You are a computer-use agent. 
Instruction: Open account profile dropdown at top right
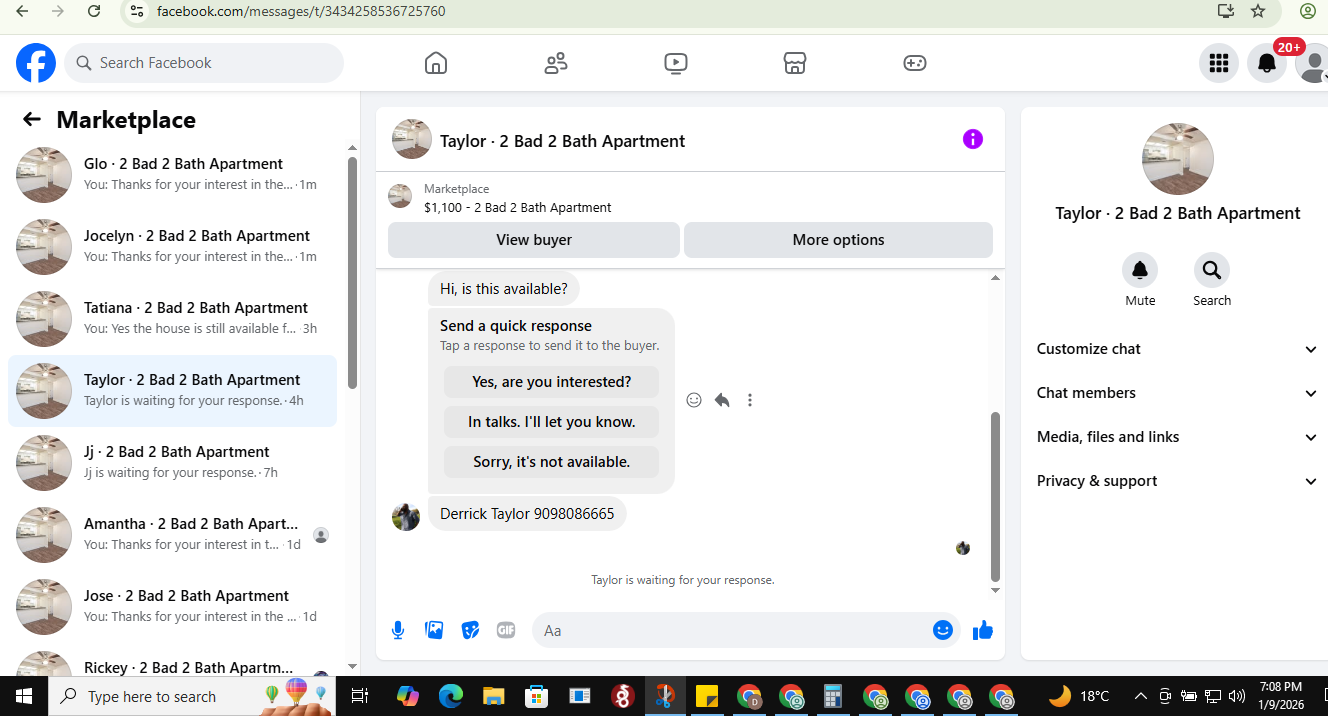(1312, 63)
